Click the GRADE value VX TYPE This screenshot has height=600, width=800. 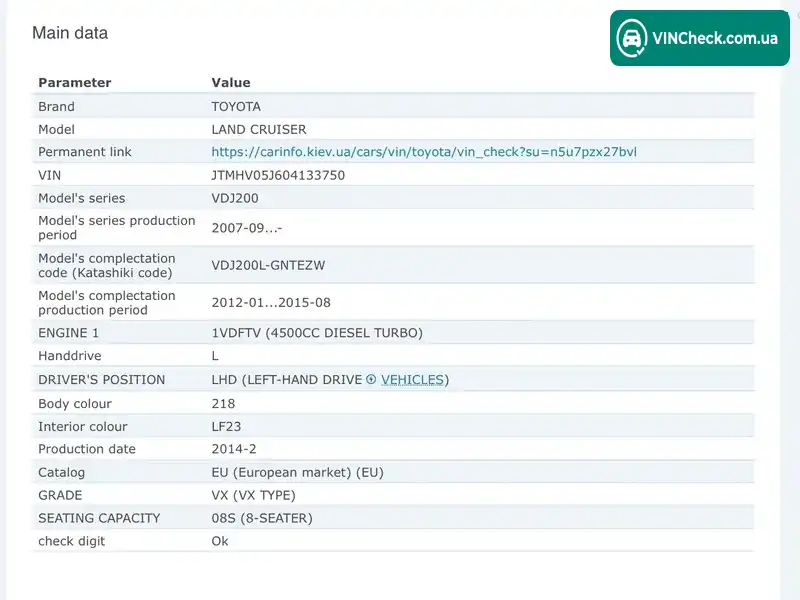click(254, 495)
